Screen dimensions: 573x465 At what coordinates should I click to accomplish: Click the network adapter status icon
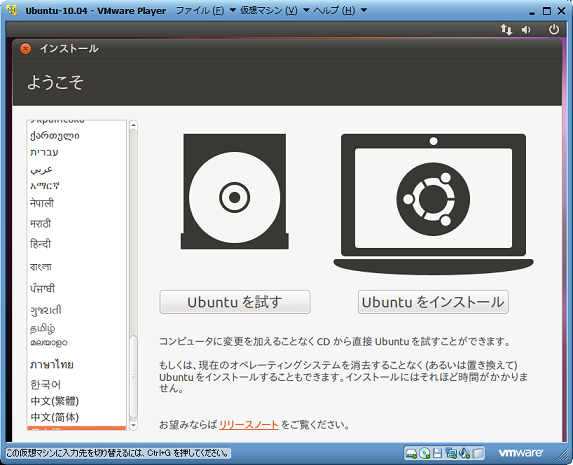point(451,453)
